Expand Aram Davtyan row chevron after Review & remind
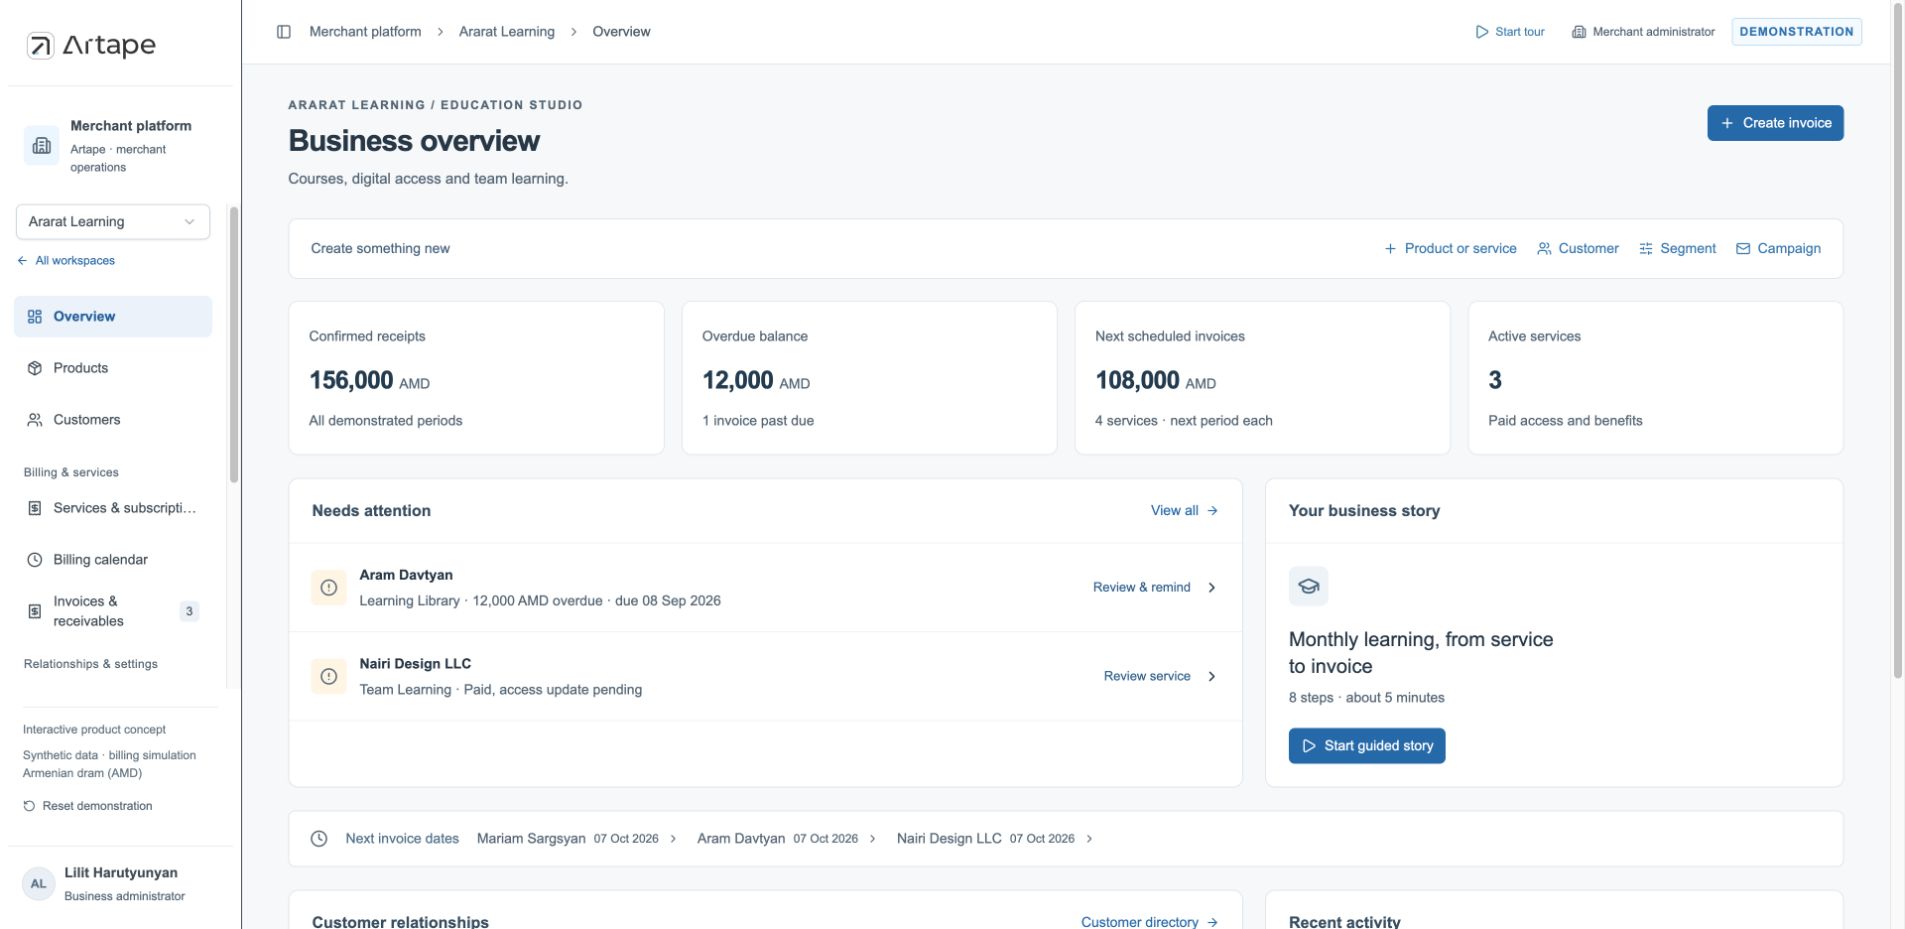The width and height of the screenshot is (1905, 929). [1212, 588]
